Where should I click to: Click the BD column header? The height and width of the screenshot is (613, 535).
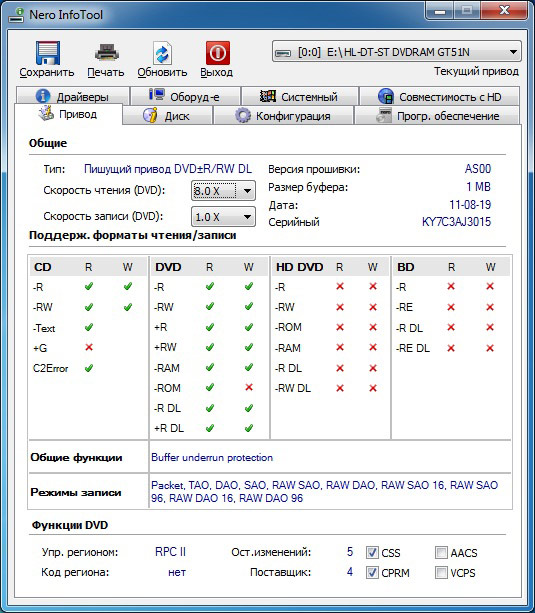(x=406, y=267)
